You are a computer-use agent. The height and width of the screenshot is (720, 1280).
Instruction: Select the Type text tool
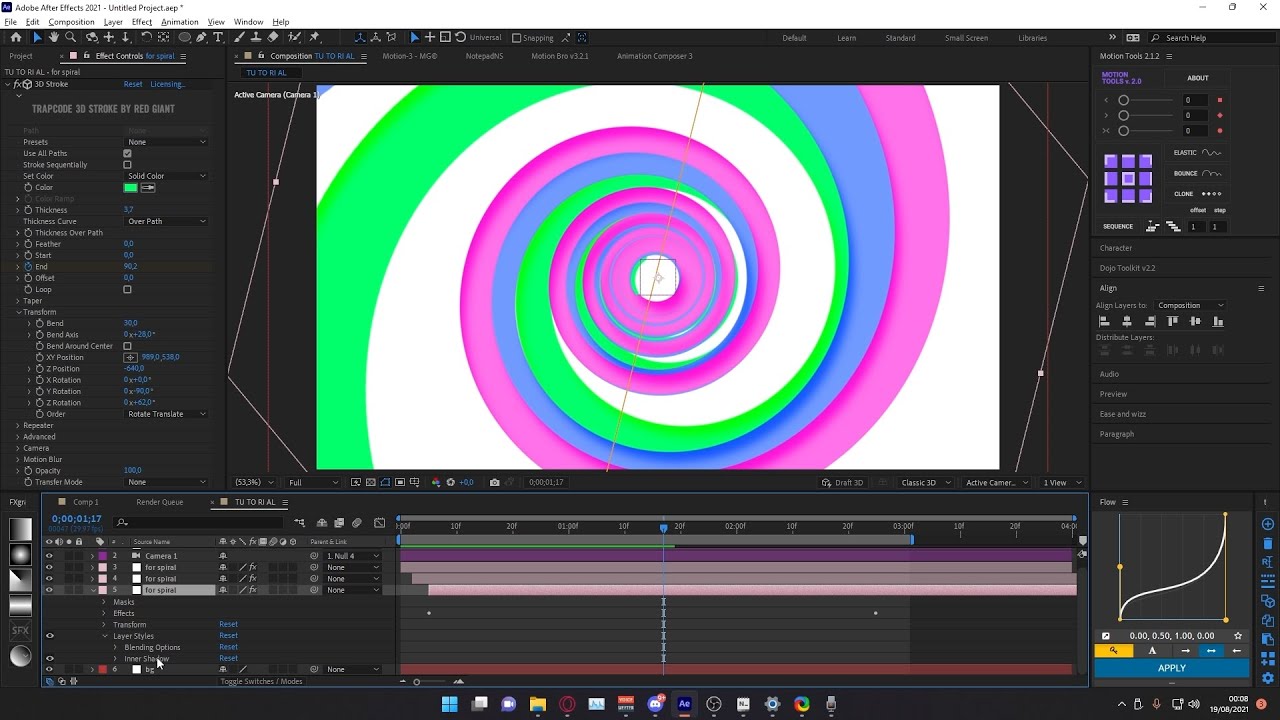[218, 37]
